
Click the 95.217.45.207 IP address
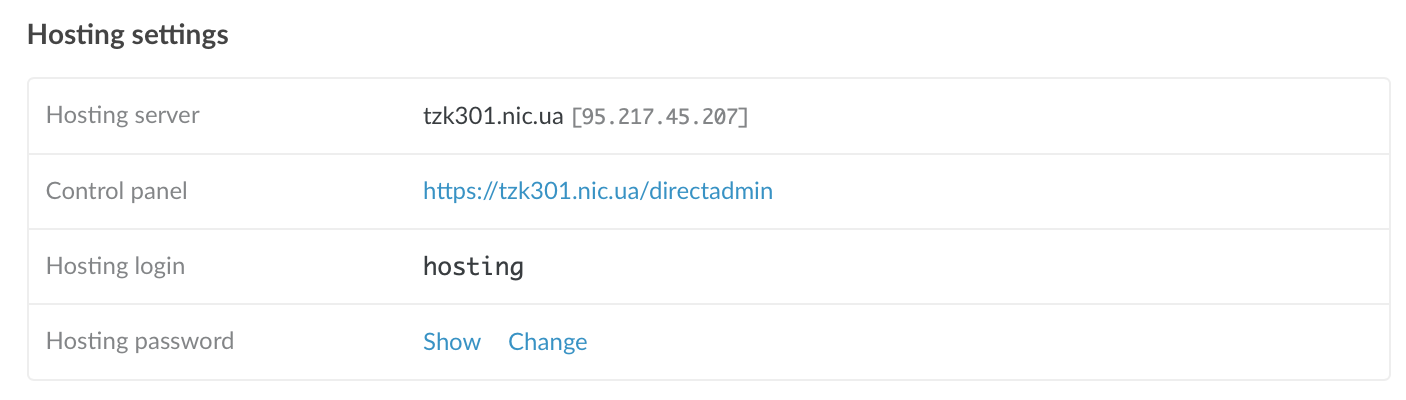(659, 117)
